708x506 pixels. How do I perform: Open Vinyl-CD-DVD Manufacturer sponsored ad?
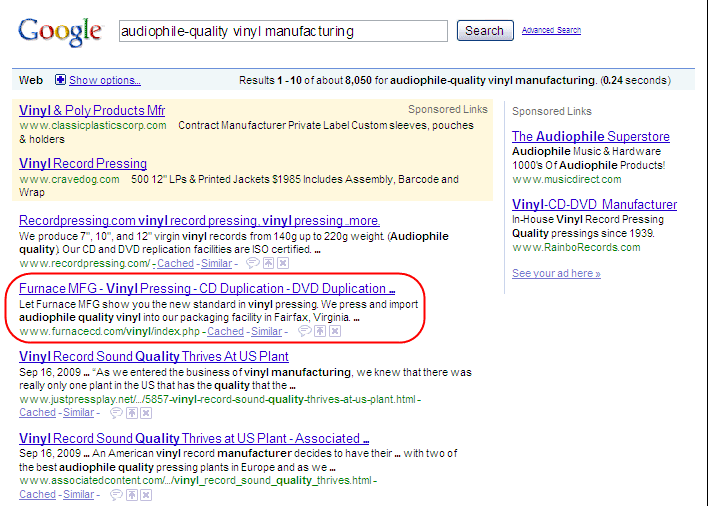pos(594,204)
